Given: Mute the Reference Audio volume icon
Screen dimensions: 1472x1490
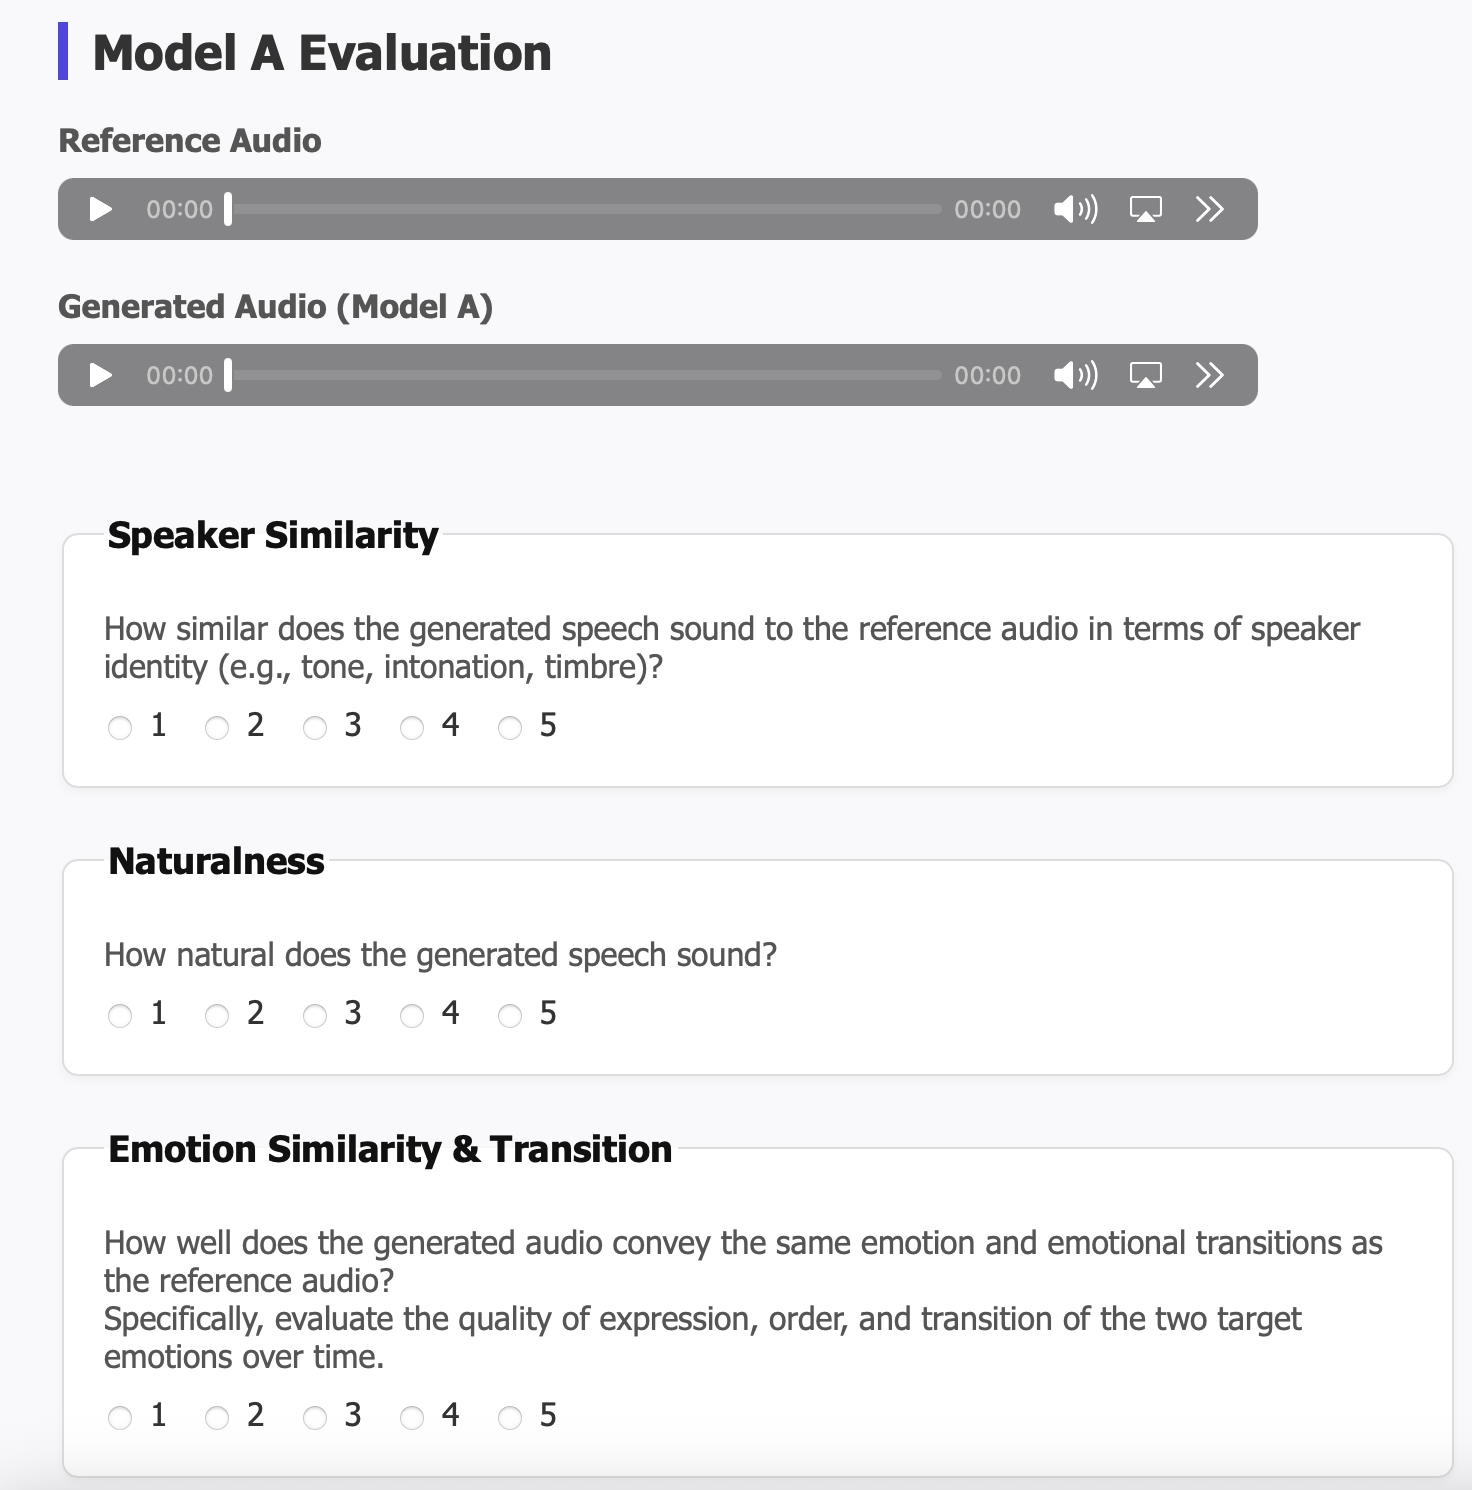Looking at the screenshot, I should coord(1075,209).
